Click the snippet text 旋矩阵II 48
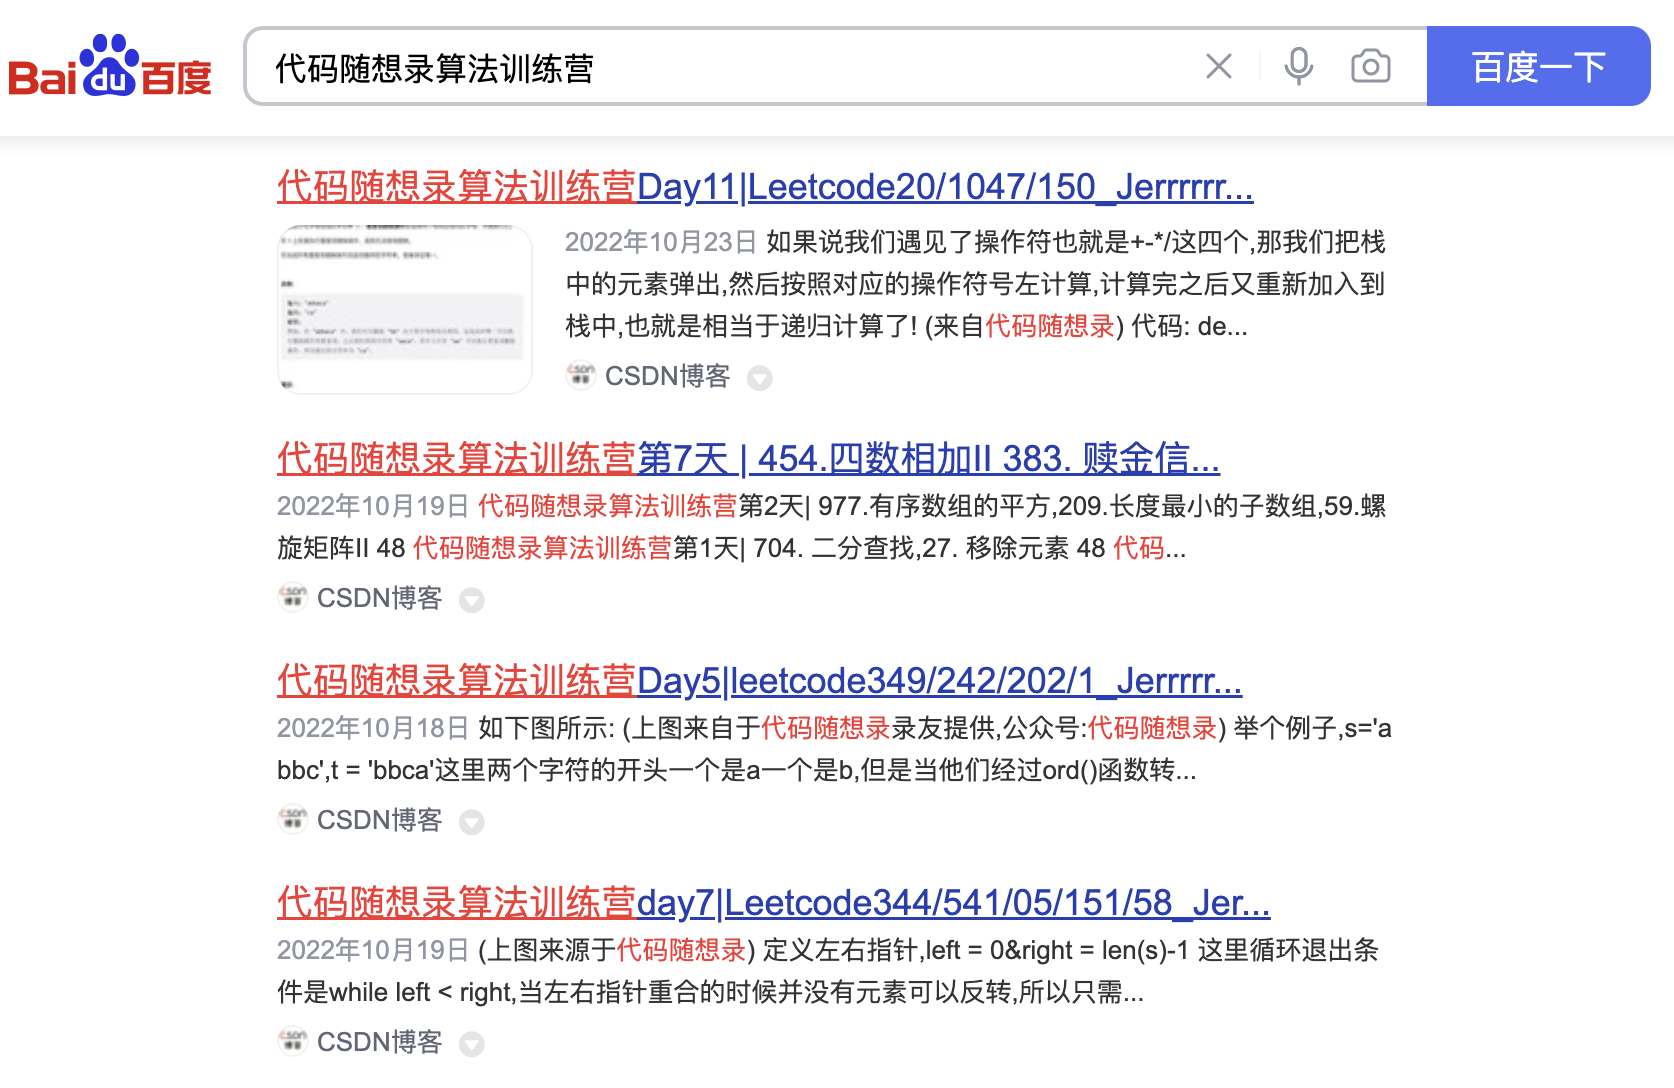This screenshot has height=1088, width=1674. tap(341, 548)
